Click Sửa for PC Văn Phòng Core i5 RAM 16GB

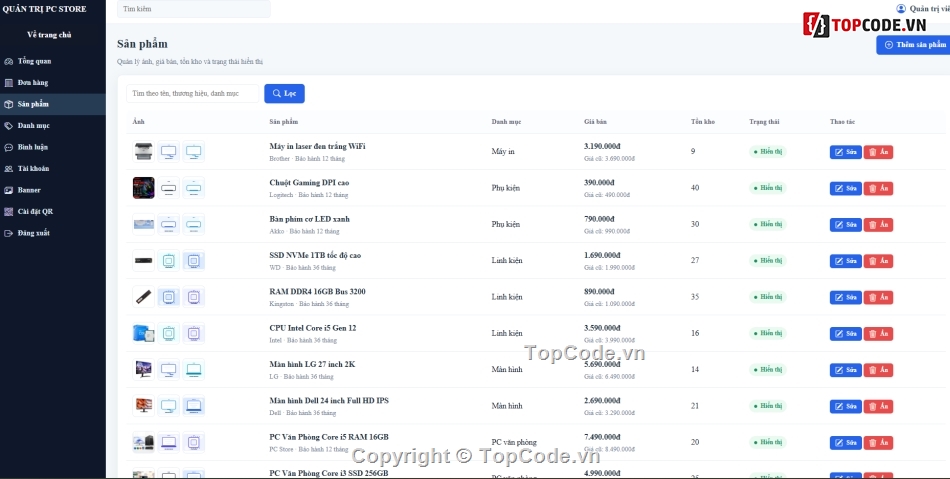coord(846,443)
